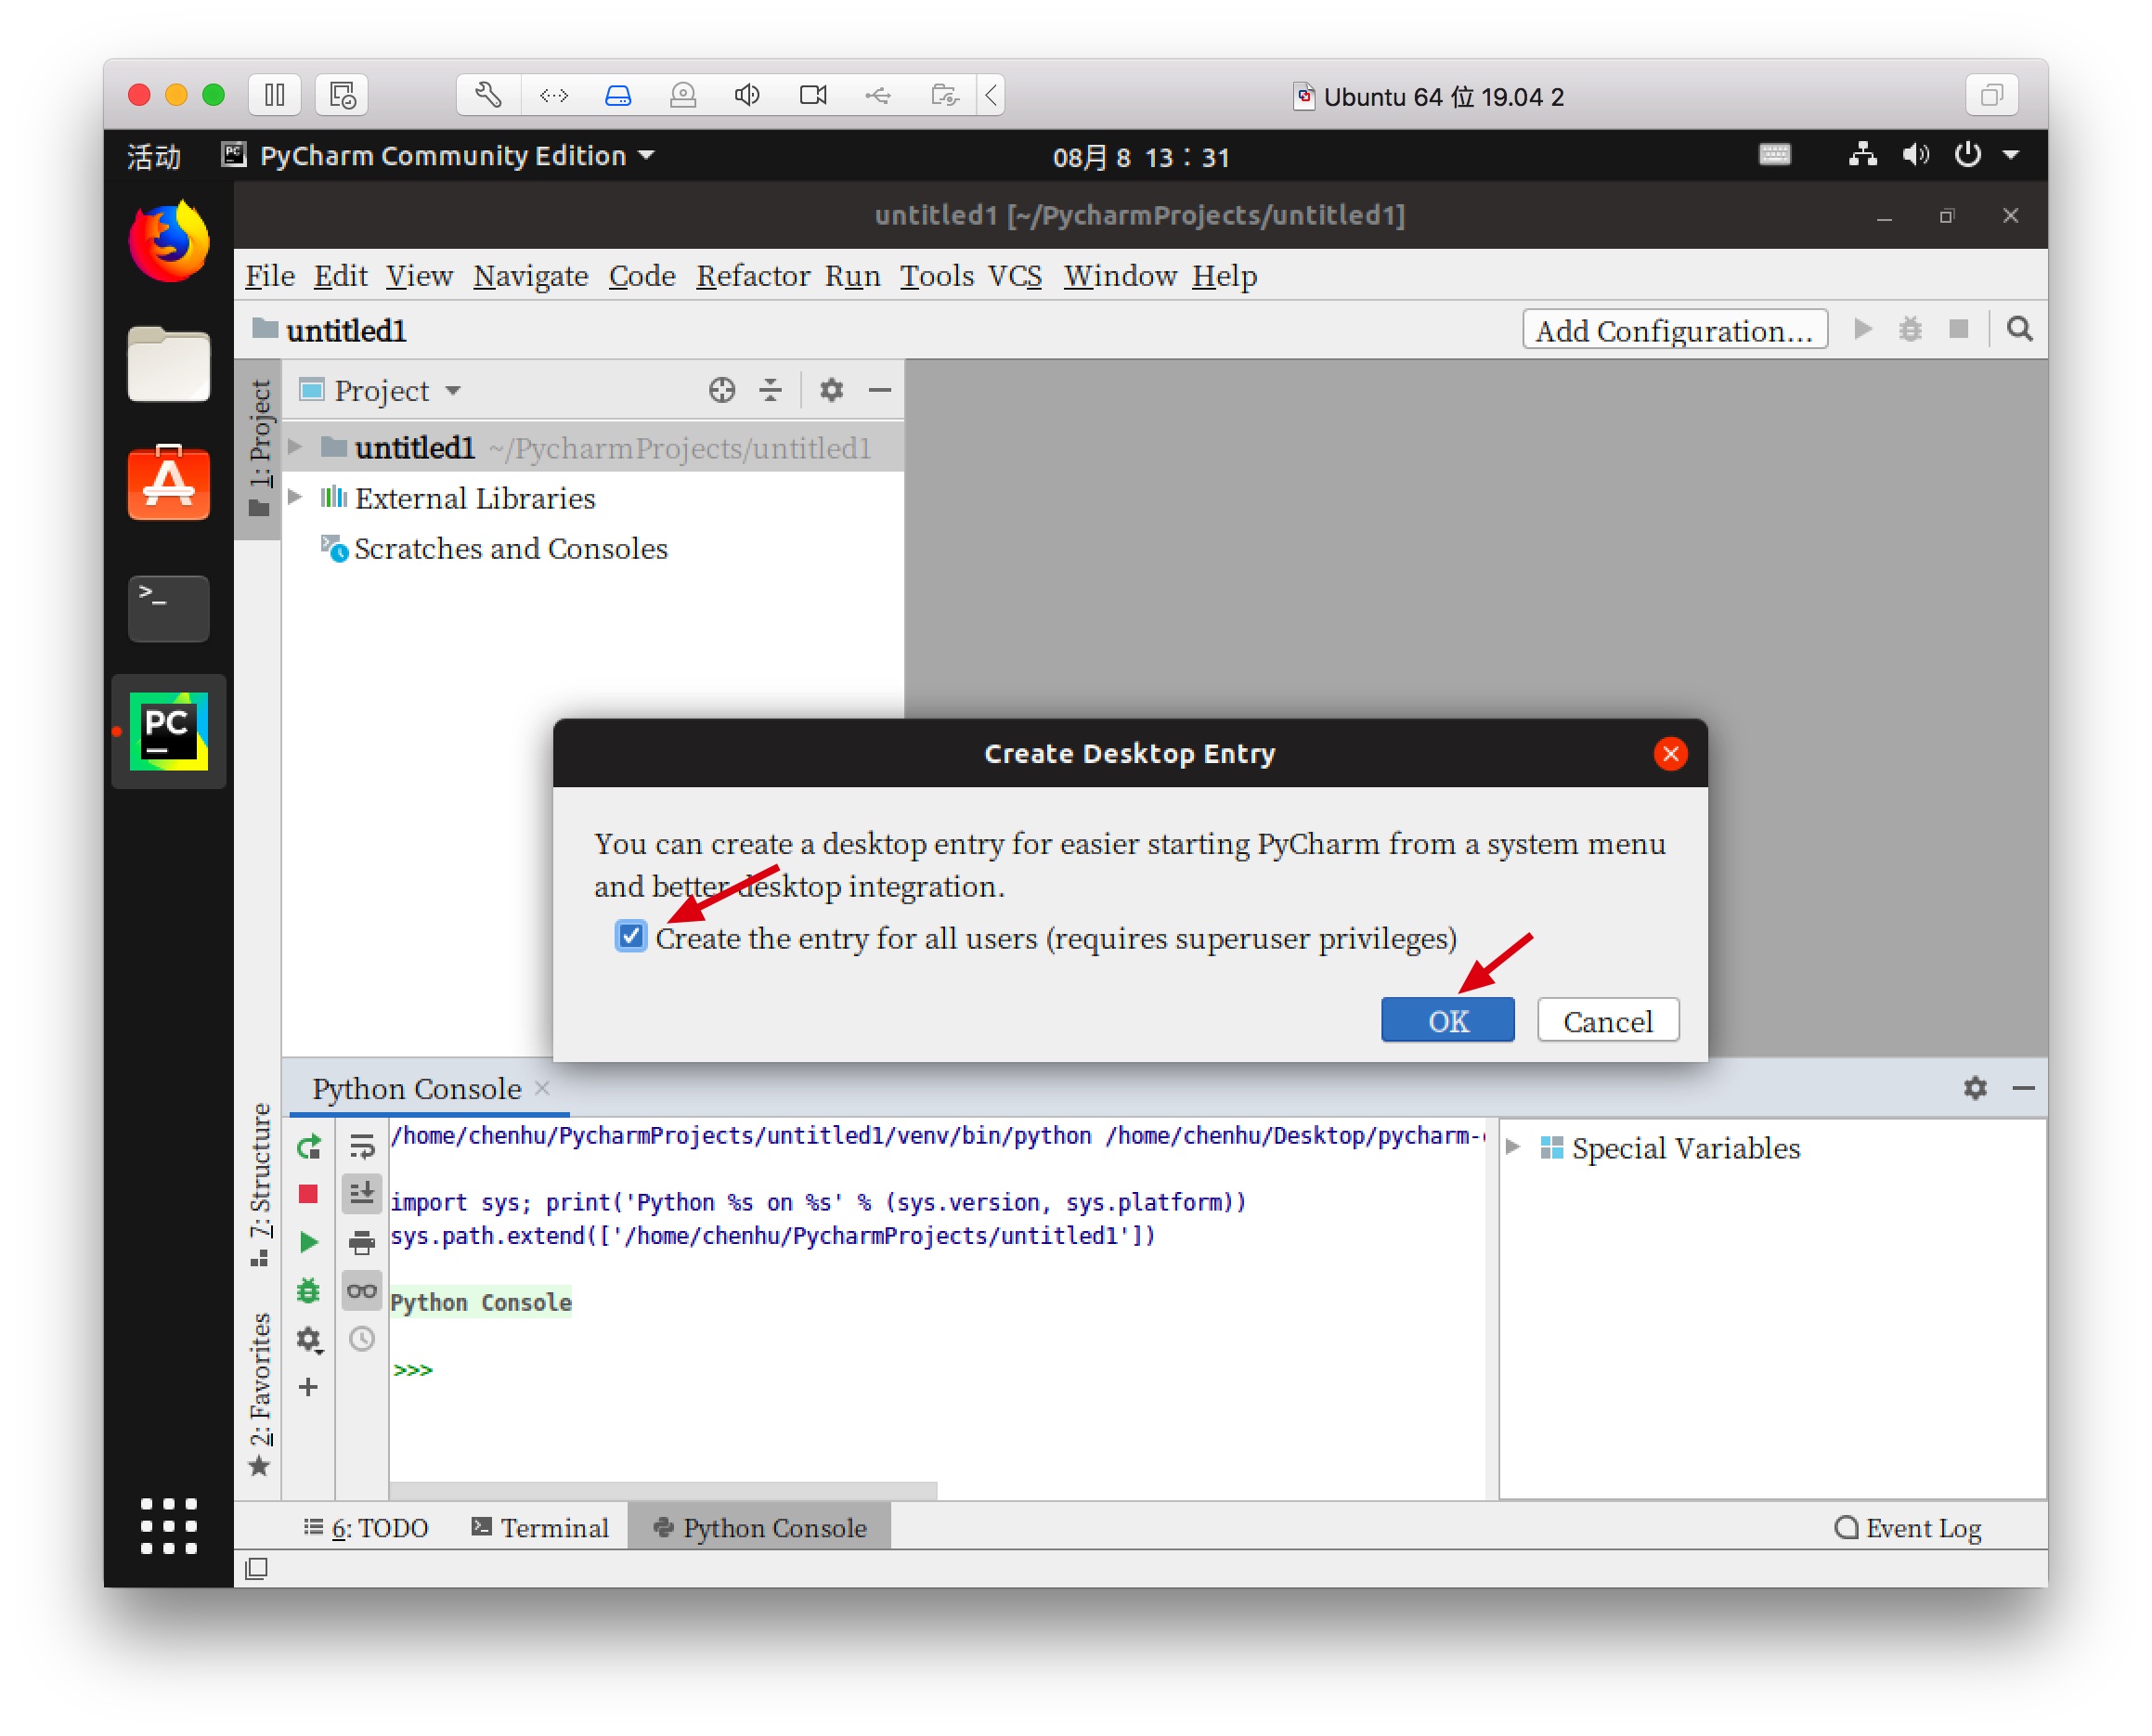This screenshot has width=2152, height=1736.
Task: Open Terminal from the Ubuntu dock
Action: [168, 607]
